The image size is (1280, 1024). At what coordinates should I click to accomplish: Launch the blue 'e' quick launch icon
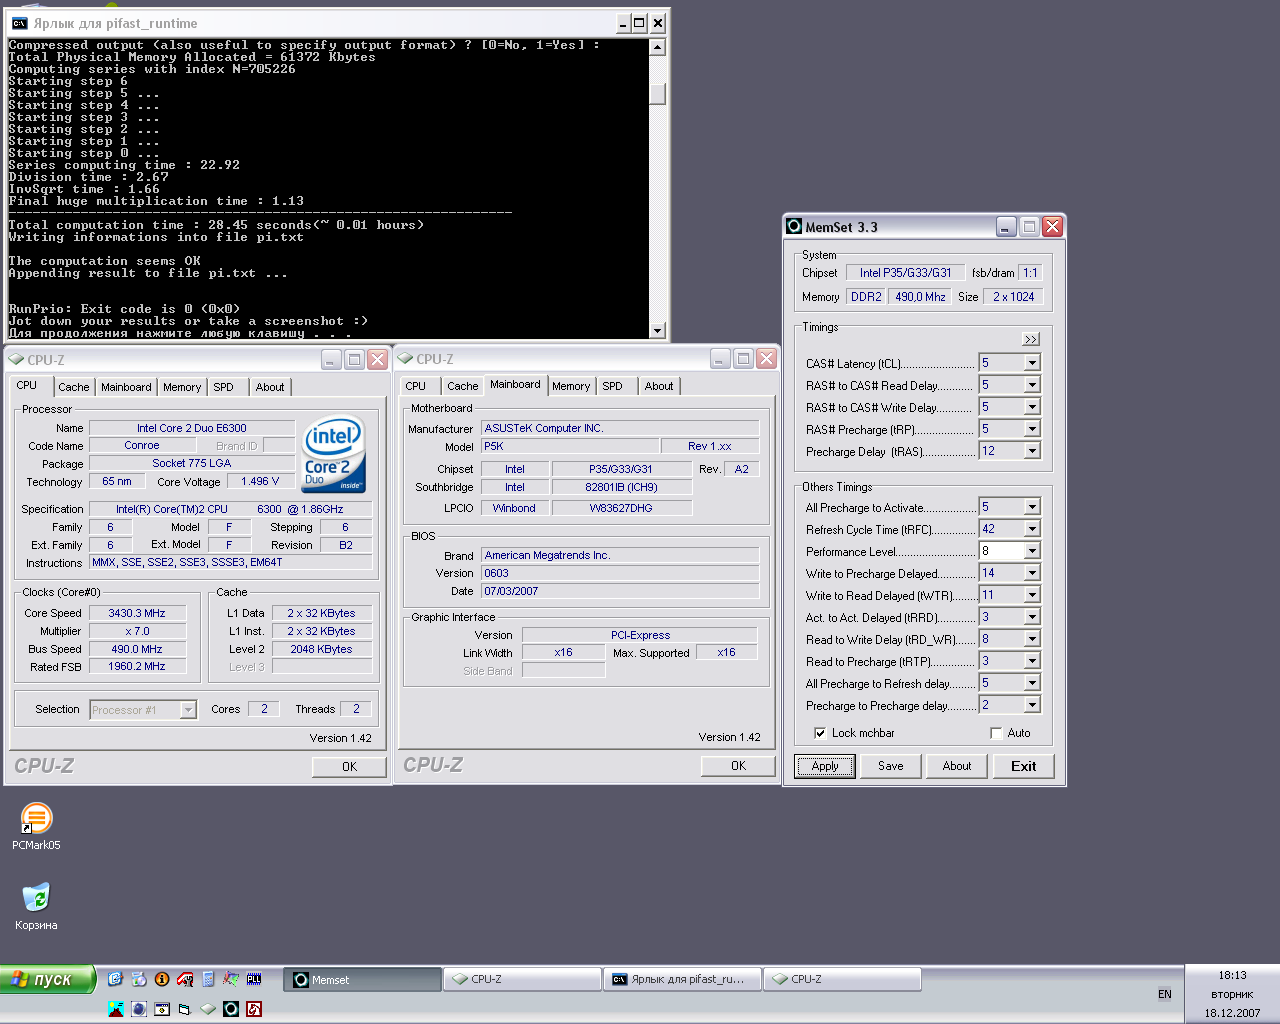pyautogui.click(x=115, y=979)
